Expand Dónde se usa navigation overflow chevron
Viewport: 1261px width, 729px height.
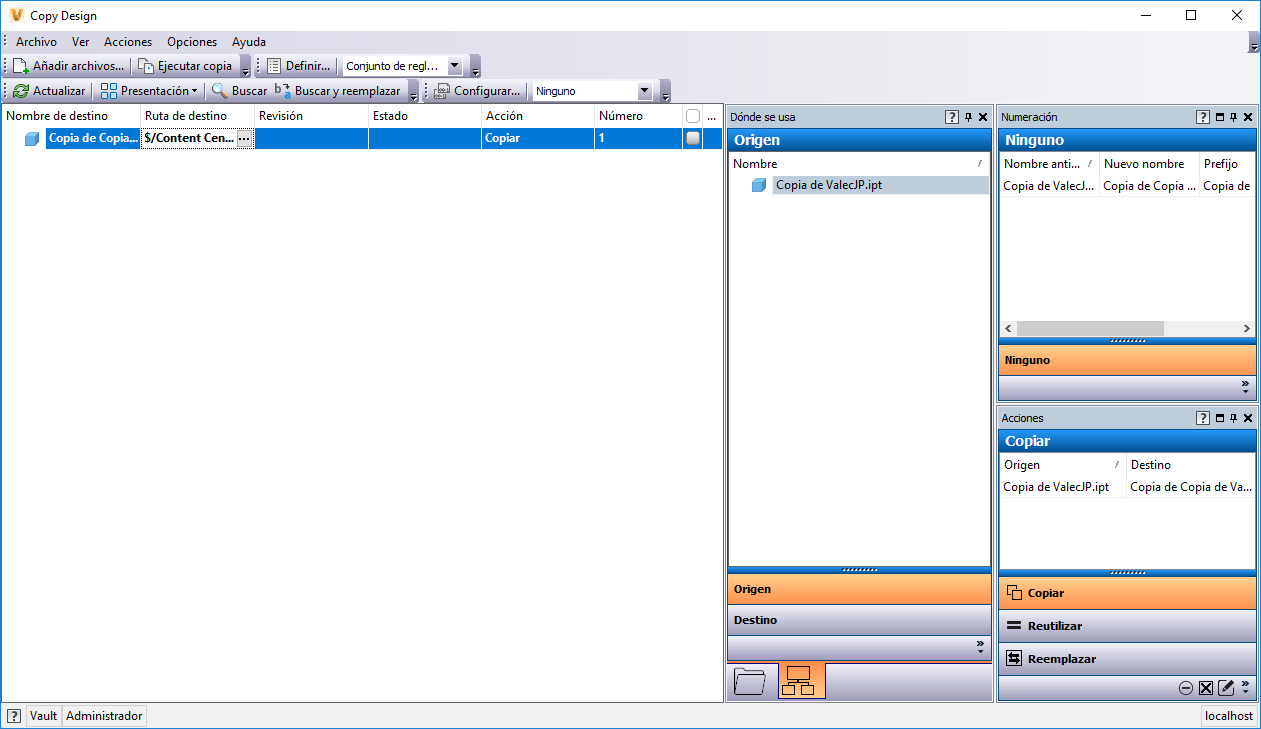(980, 648)
